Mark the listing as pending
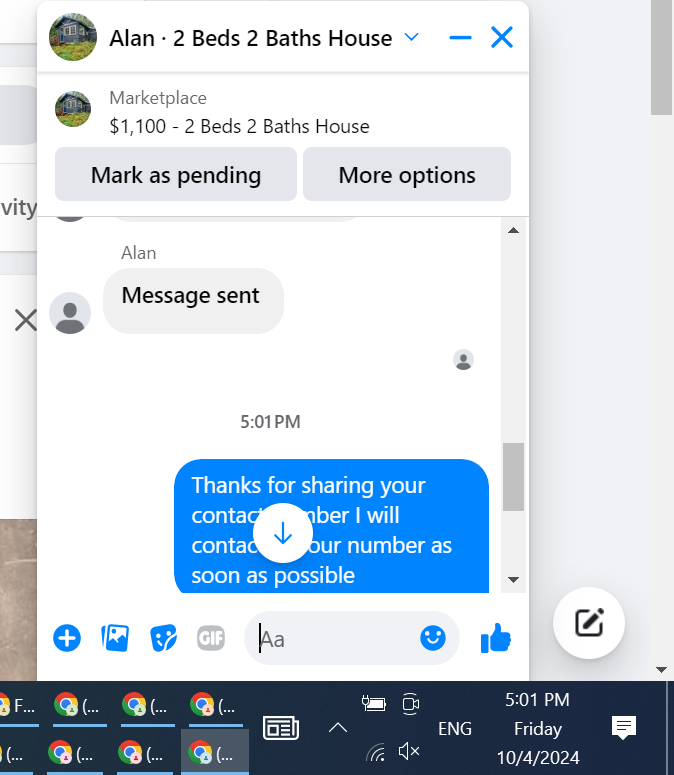 pos(176,174)
